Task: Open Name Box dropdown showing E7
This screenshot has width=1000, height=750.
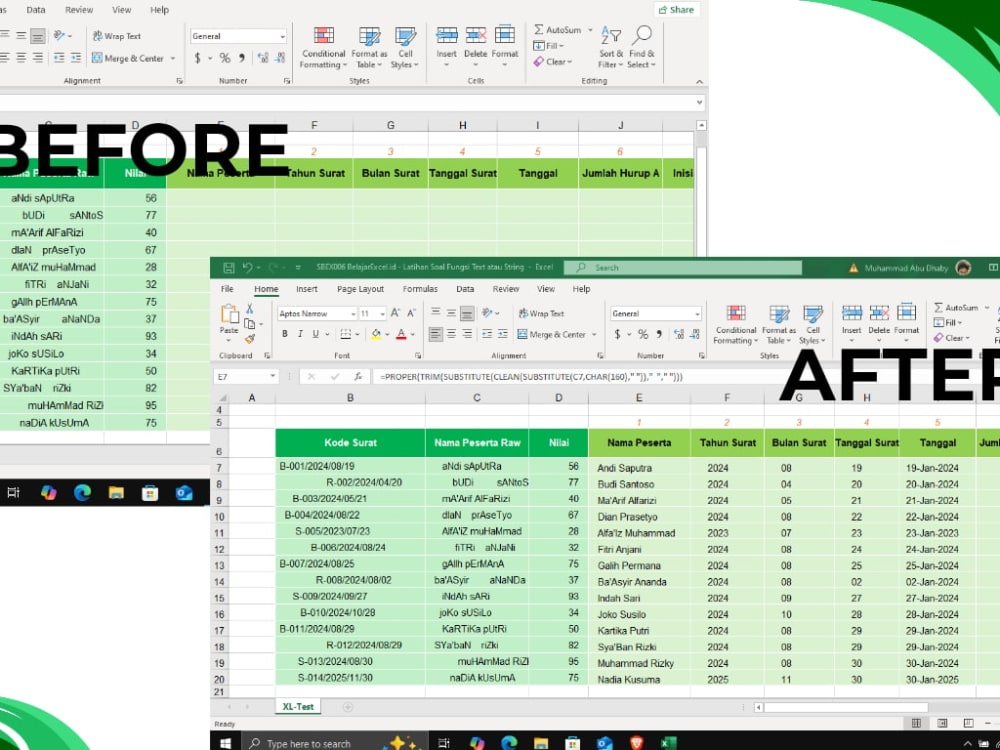Action: [273, 377]
